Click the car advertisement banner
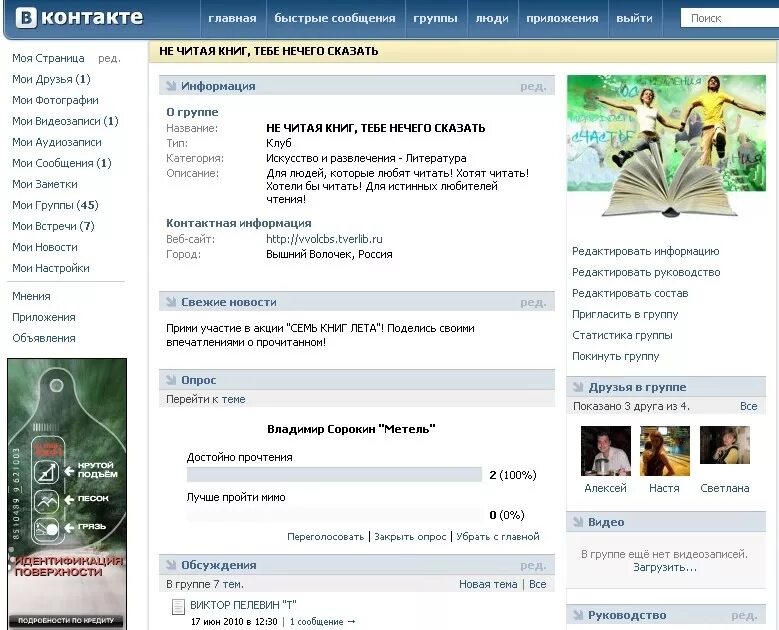Image resolution: width=779 pixels, height=630 pixels. coord(67,494)
